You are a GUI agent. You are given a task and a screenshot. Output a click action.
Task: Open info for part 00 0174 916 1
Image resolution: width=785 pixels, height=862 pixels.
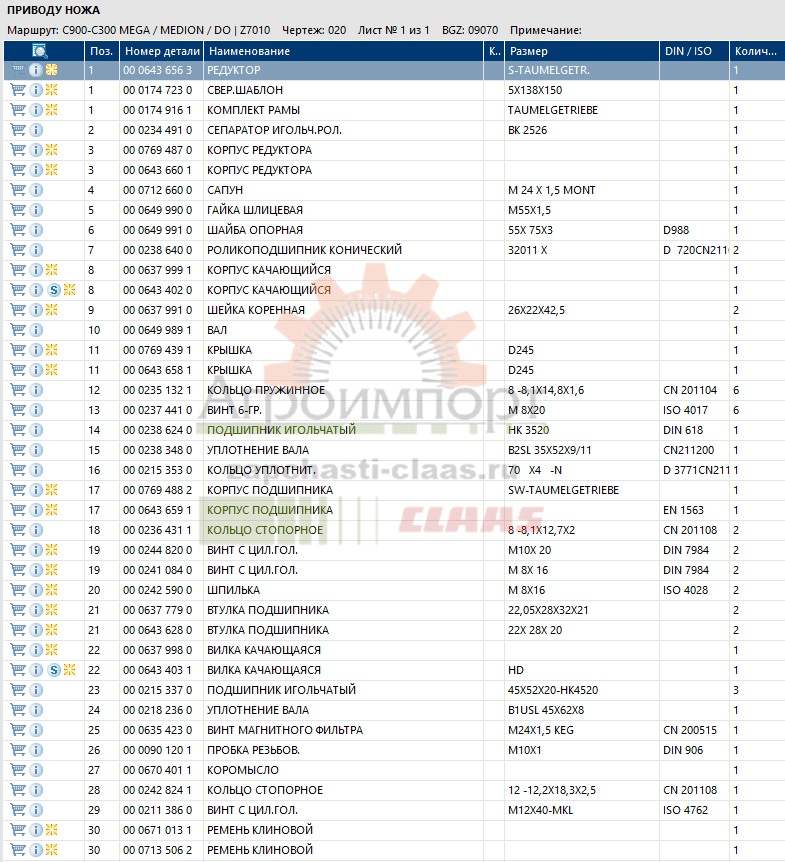coord(36,110)
